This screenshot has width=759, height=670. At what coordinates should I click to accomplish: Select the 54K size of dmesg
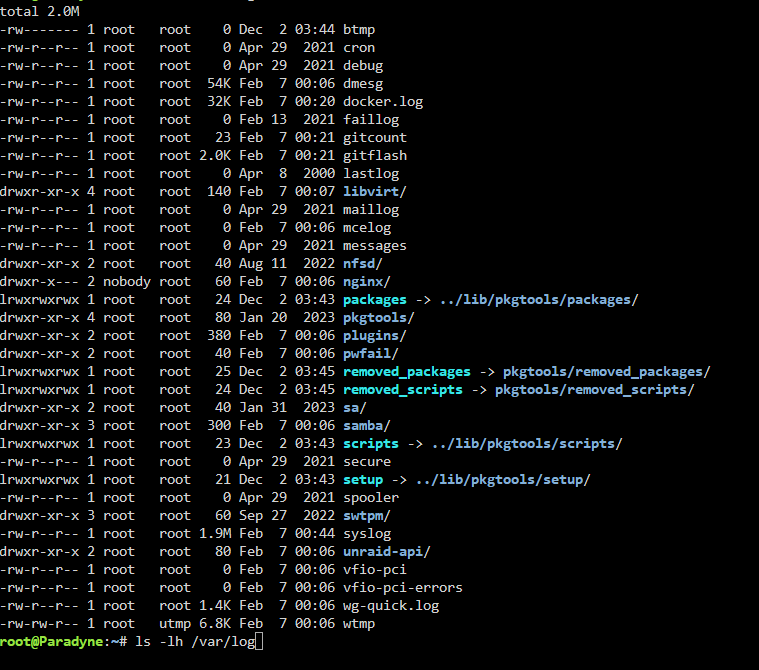[219, 83]
